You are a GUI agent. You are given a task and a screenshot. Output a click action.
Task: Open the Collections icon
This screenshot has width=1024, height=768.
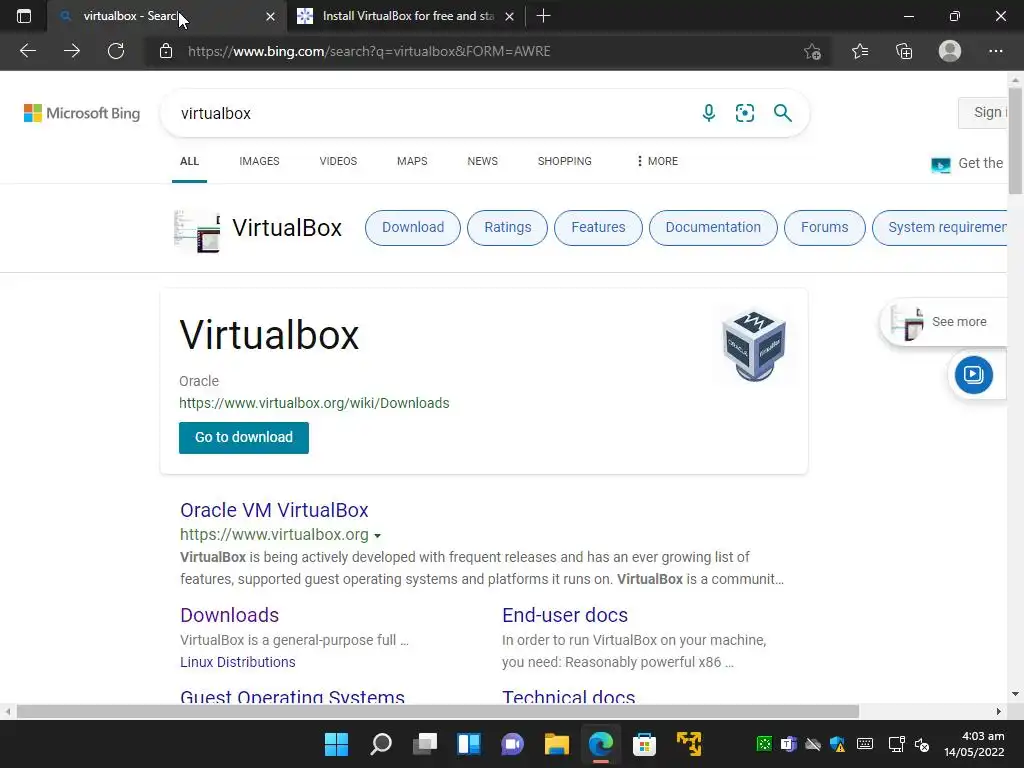[x=904, y=51]
